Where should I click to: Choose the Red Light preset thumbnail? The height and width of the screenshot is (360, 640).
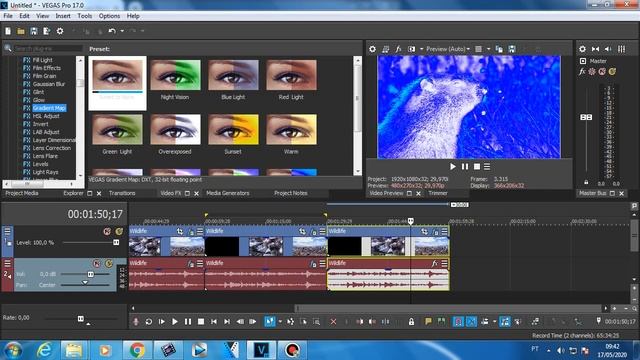[291, 75]
